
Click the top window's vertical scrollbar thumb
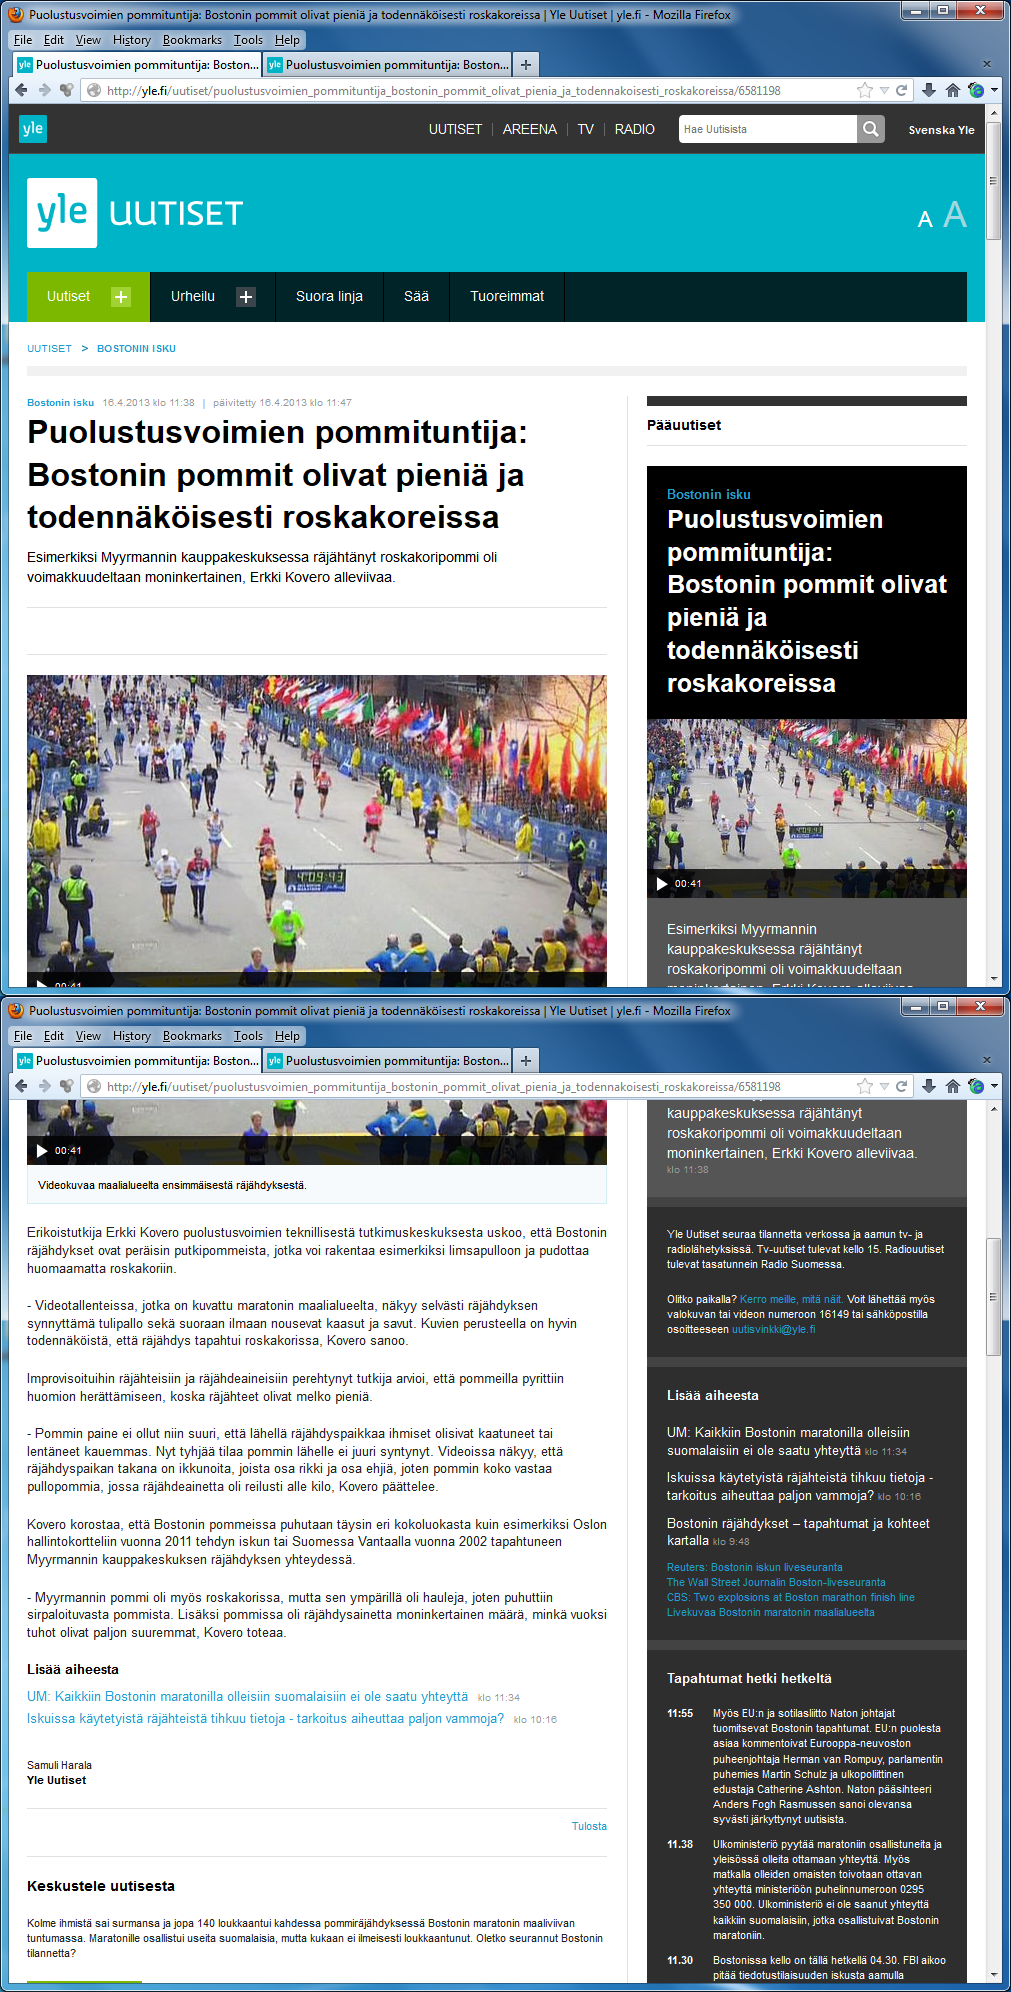pyautogui.click(x=993, y=182)
